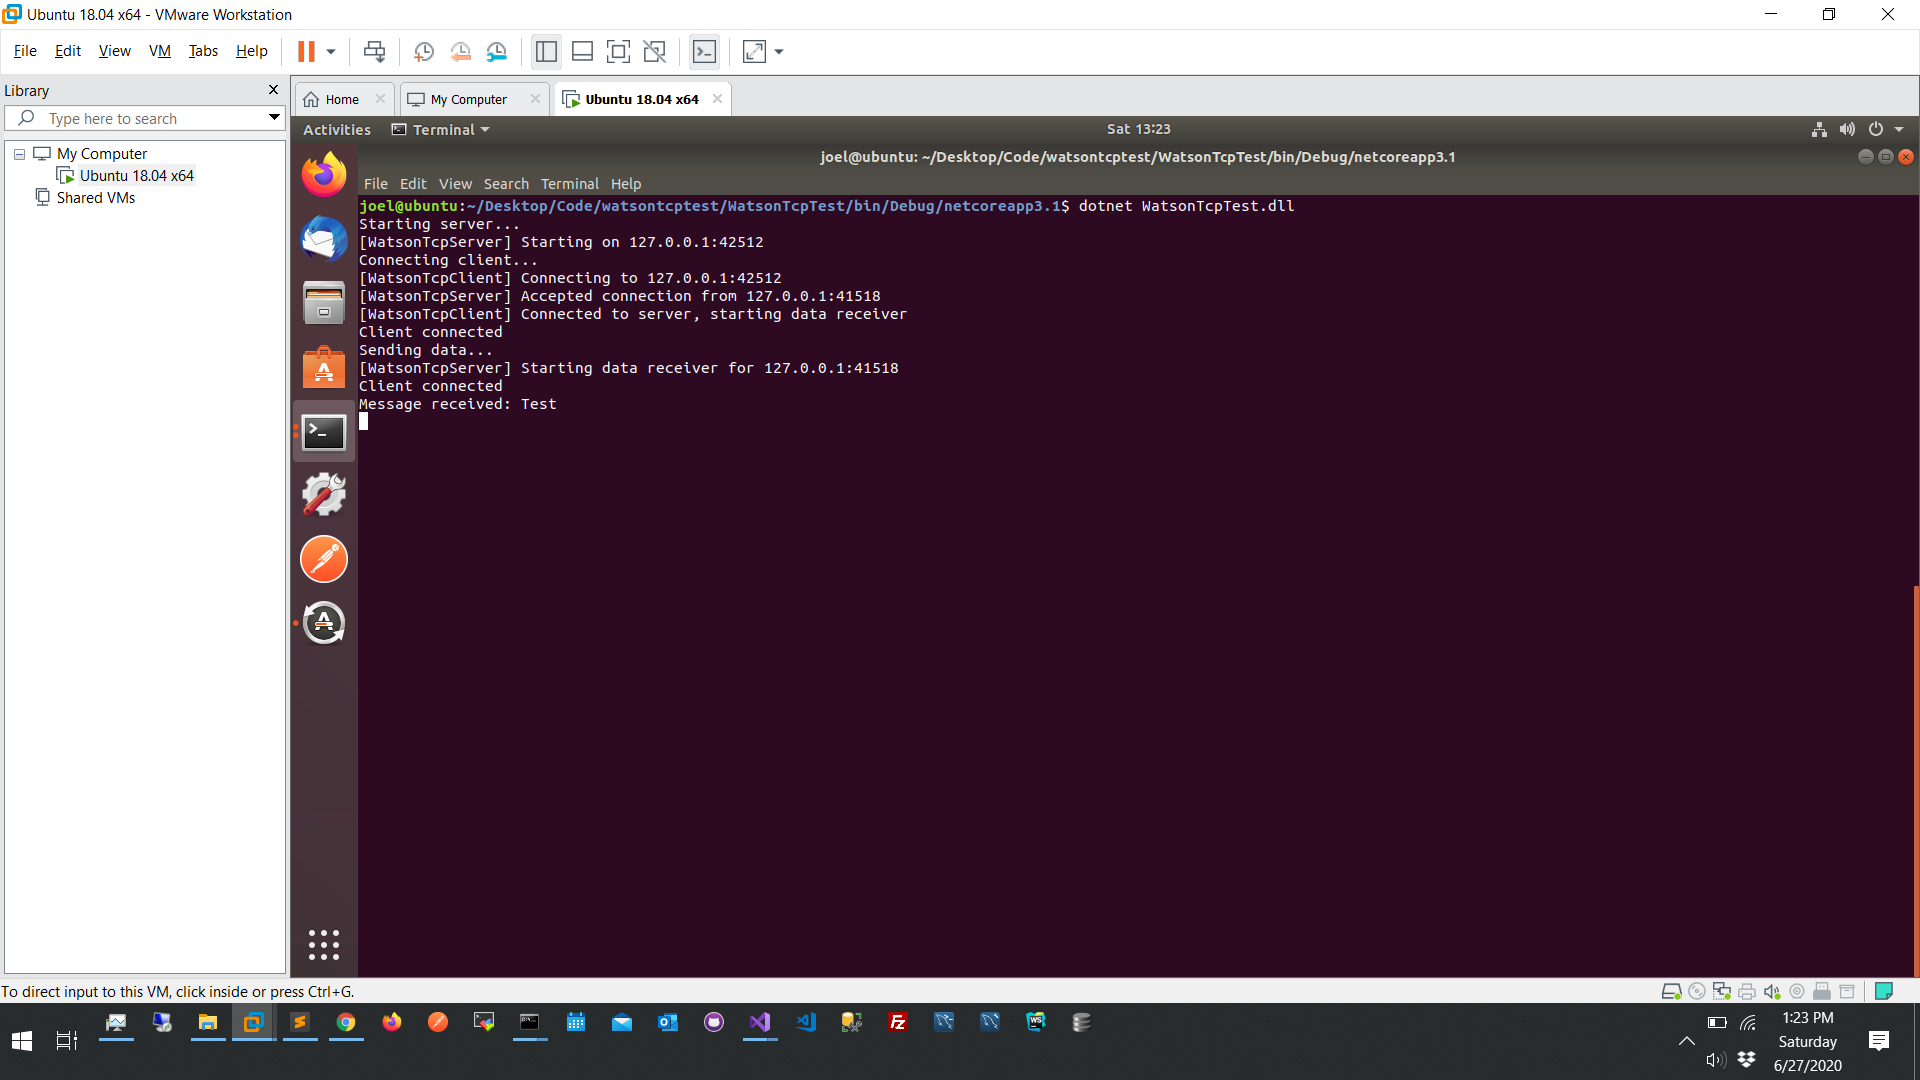The height and width of the screenshot is (1080, 1920).
Task: Revert the VM to its snapshot
Action: point(461,51)
